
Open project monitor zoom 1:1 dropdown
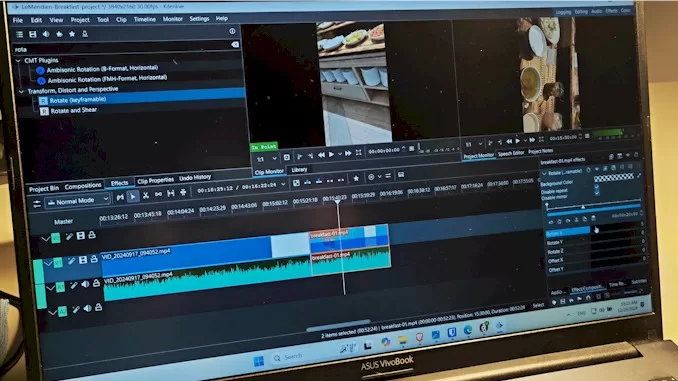point(474,144)
